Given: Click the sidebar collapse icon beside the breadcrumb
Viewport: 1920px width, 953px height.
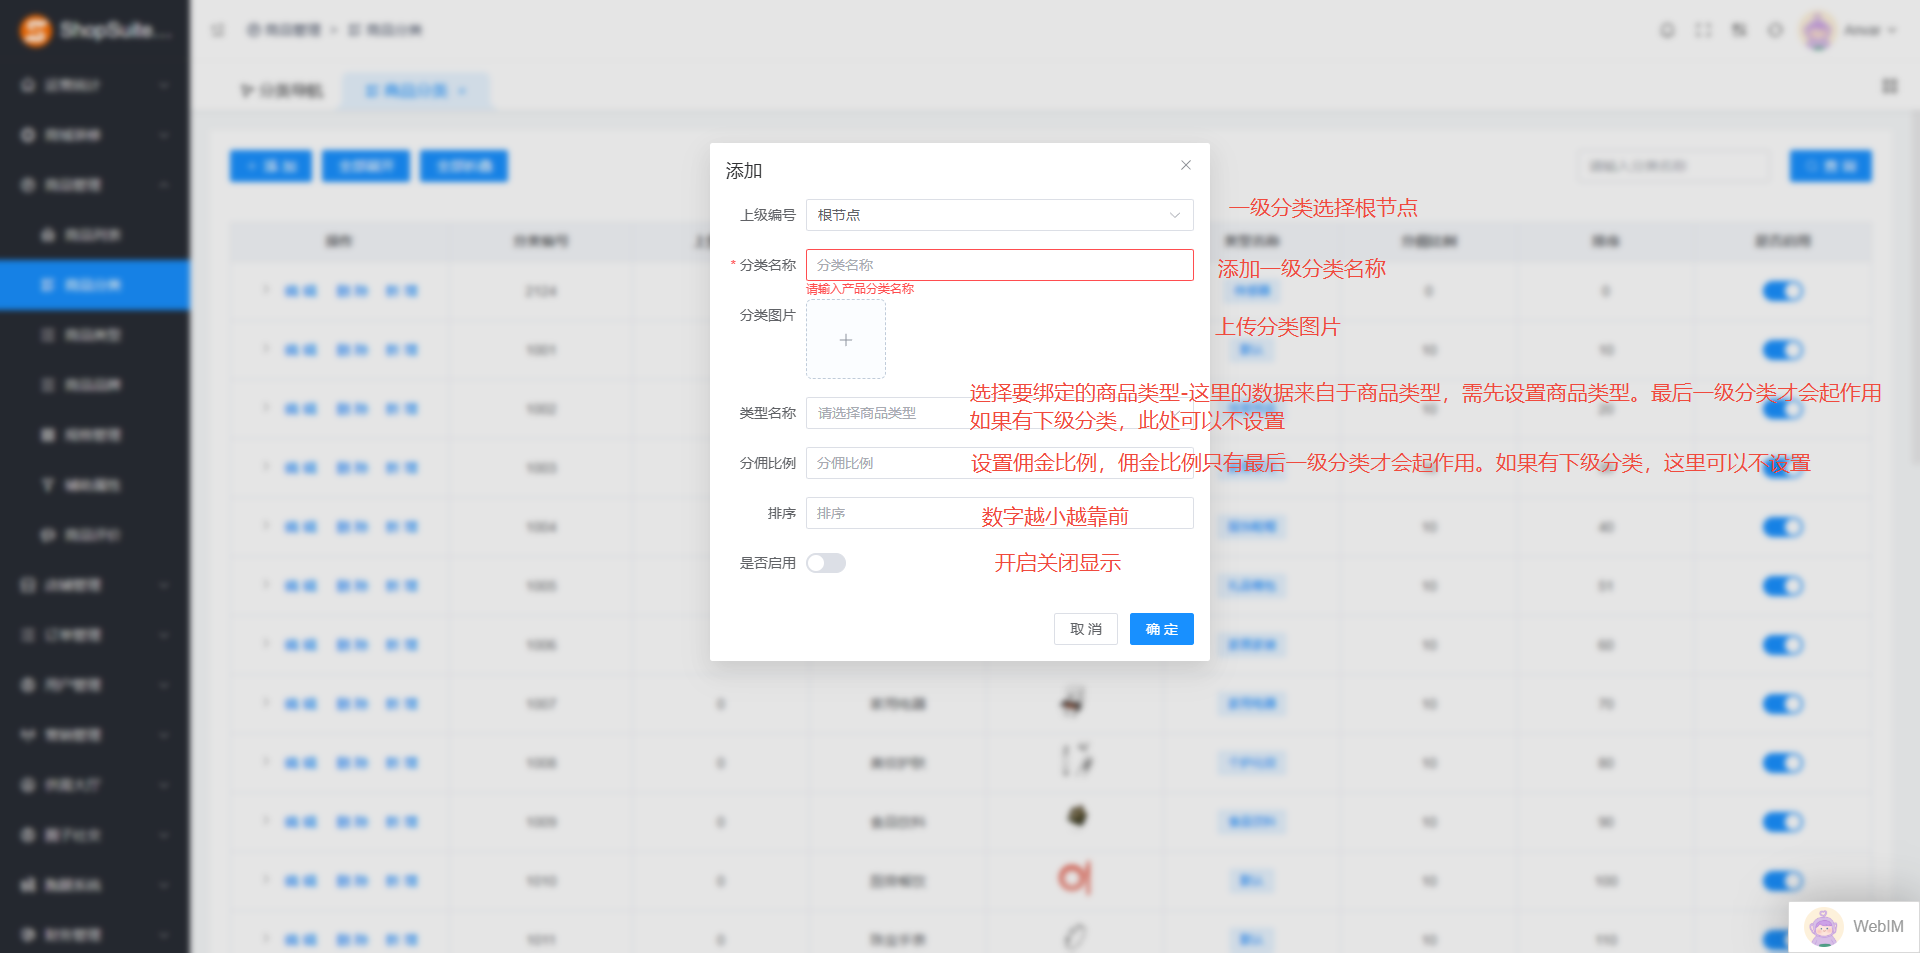Looking at the screenshot, I should click(x=218, y=30).
